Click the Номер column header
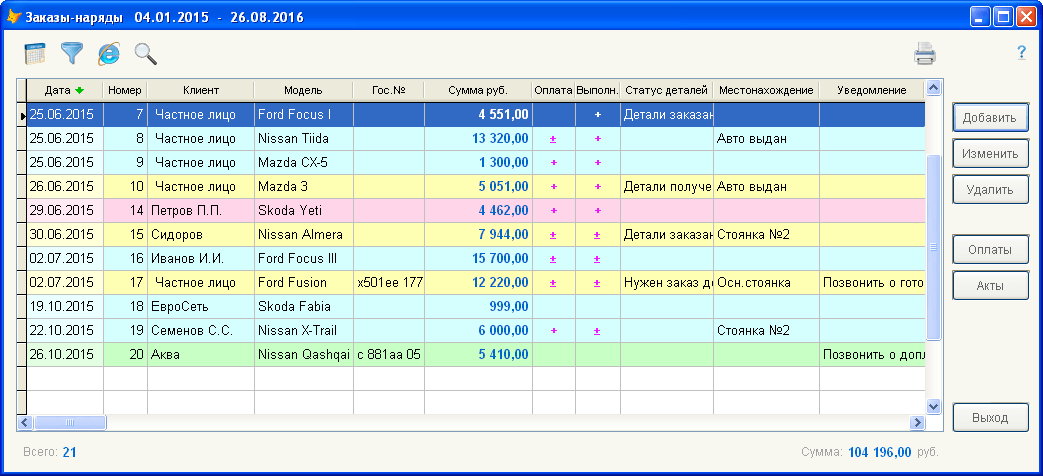Image resolution: width=1043 pixels, height=476 pixels. (125, 90)
